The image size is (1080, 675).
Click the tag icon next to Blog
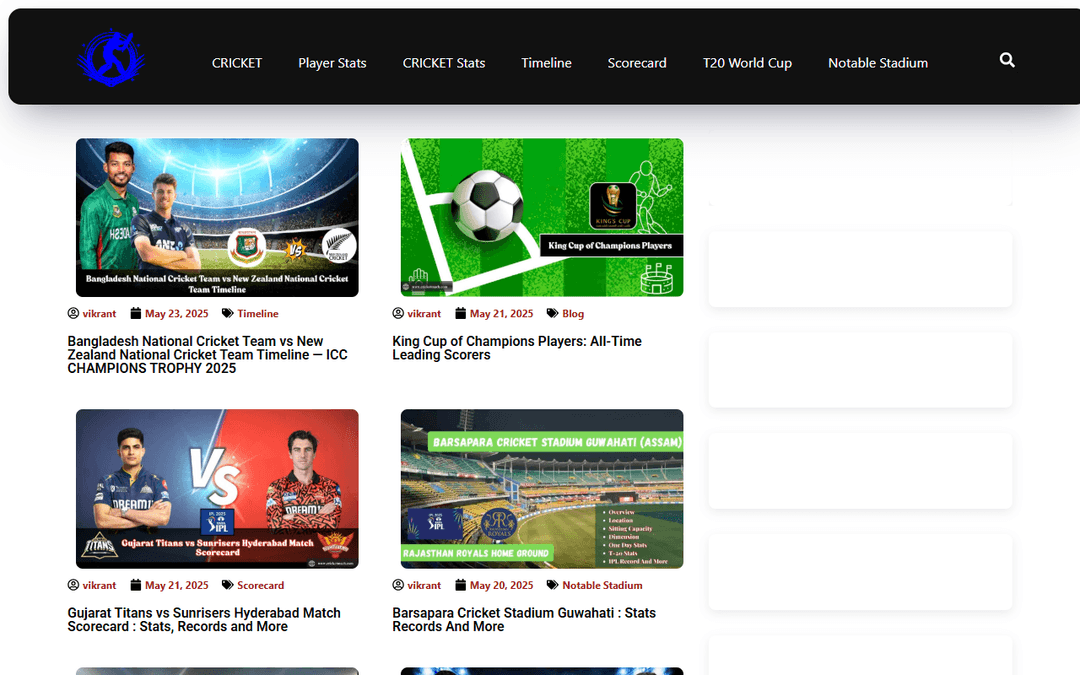tap(552, 313)
